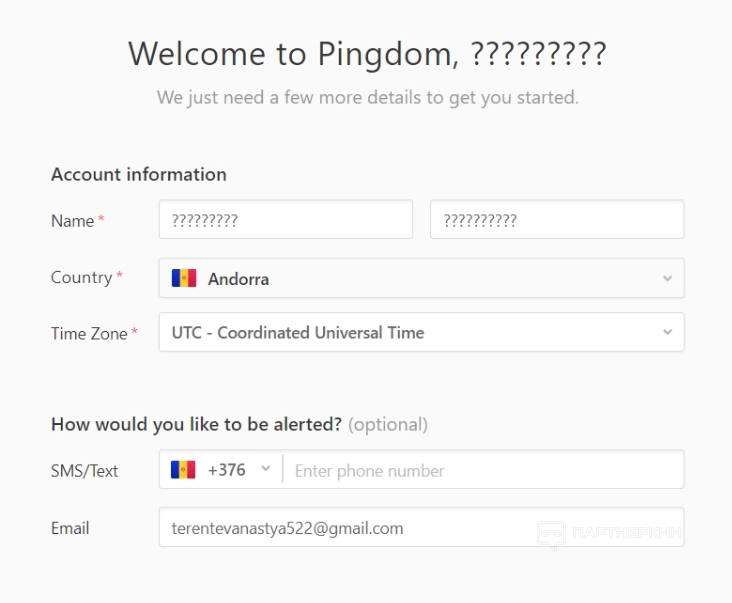This screenshot has height=603, width=732.
Task: Click the Country field label
Action: click(81, 278)
